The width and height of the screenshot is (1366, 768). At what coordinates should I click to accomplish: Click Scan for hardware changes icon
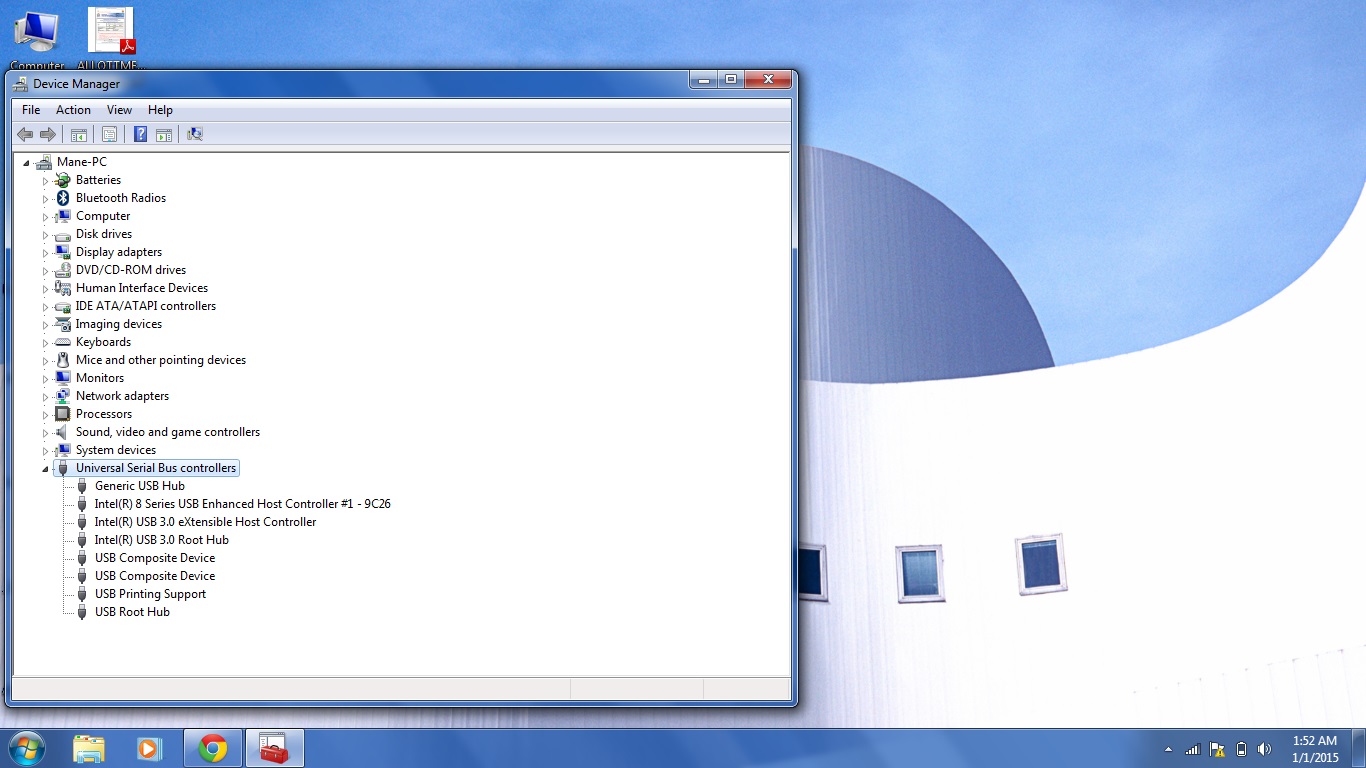(195, 134)
